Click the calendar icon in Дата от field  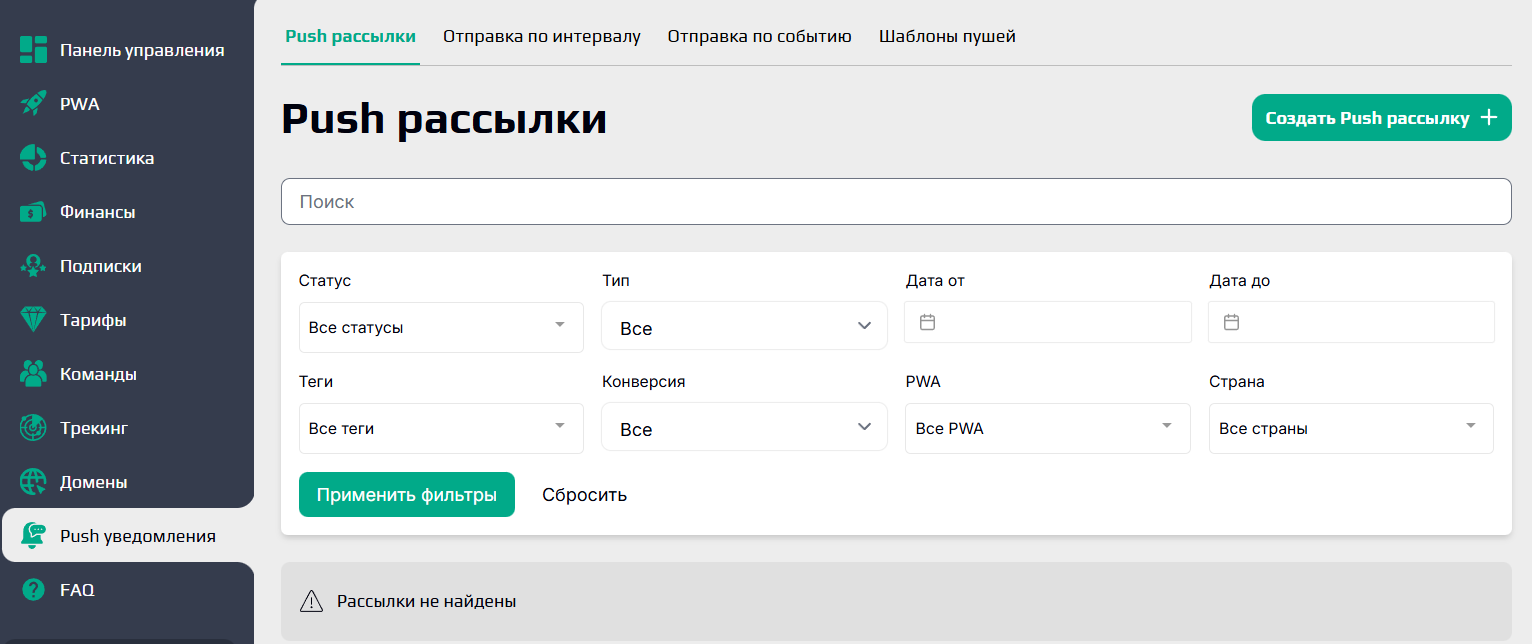coord(929,321)
